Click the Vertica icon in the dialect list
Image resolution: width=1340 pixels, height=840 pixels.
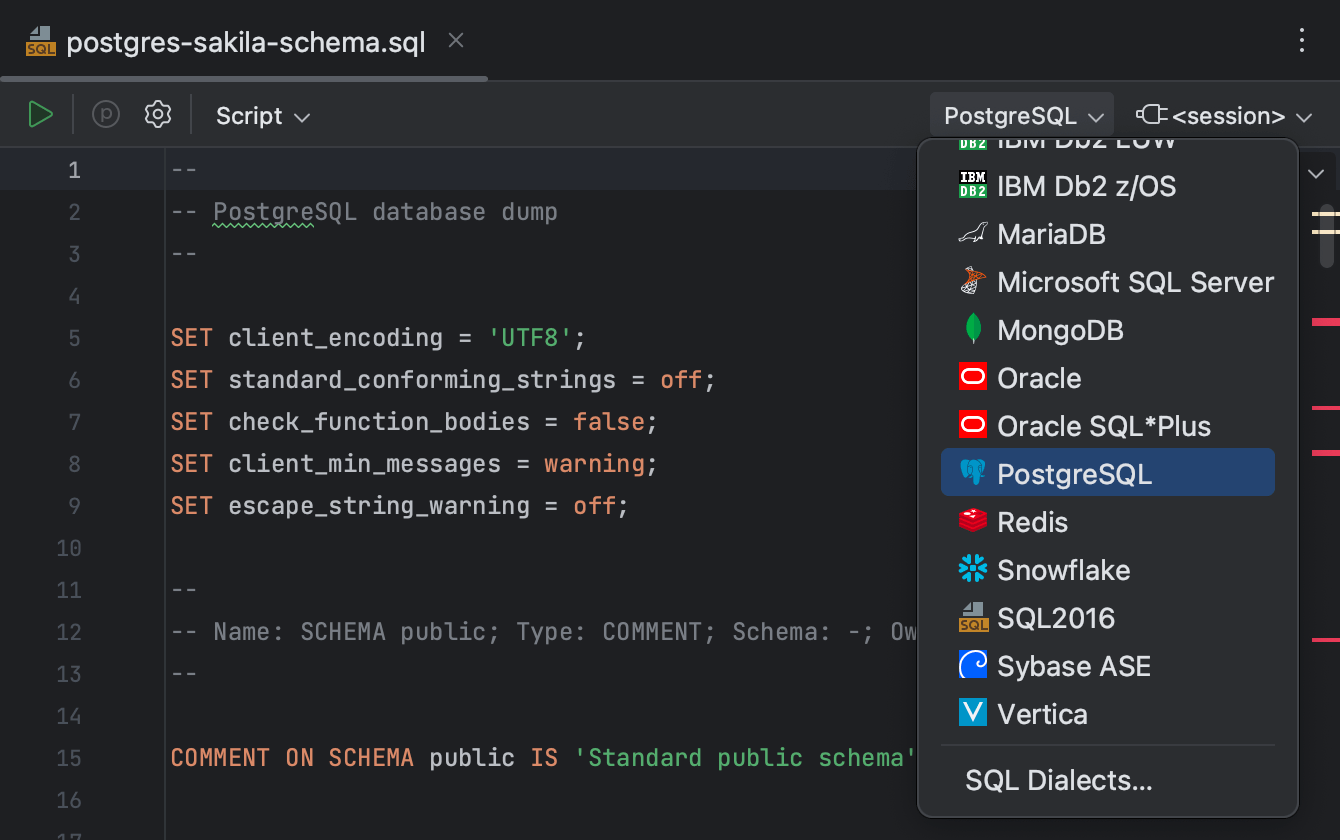(x=972, y=713)
